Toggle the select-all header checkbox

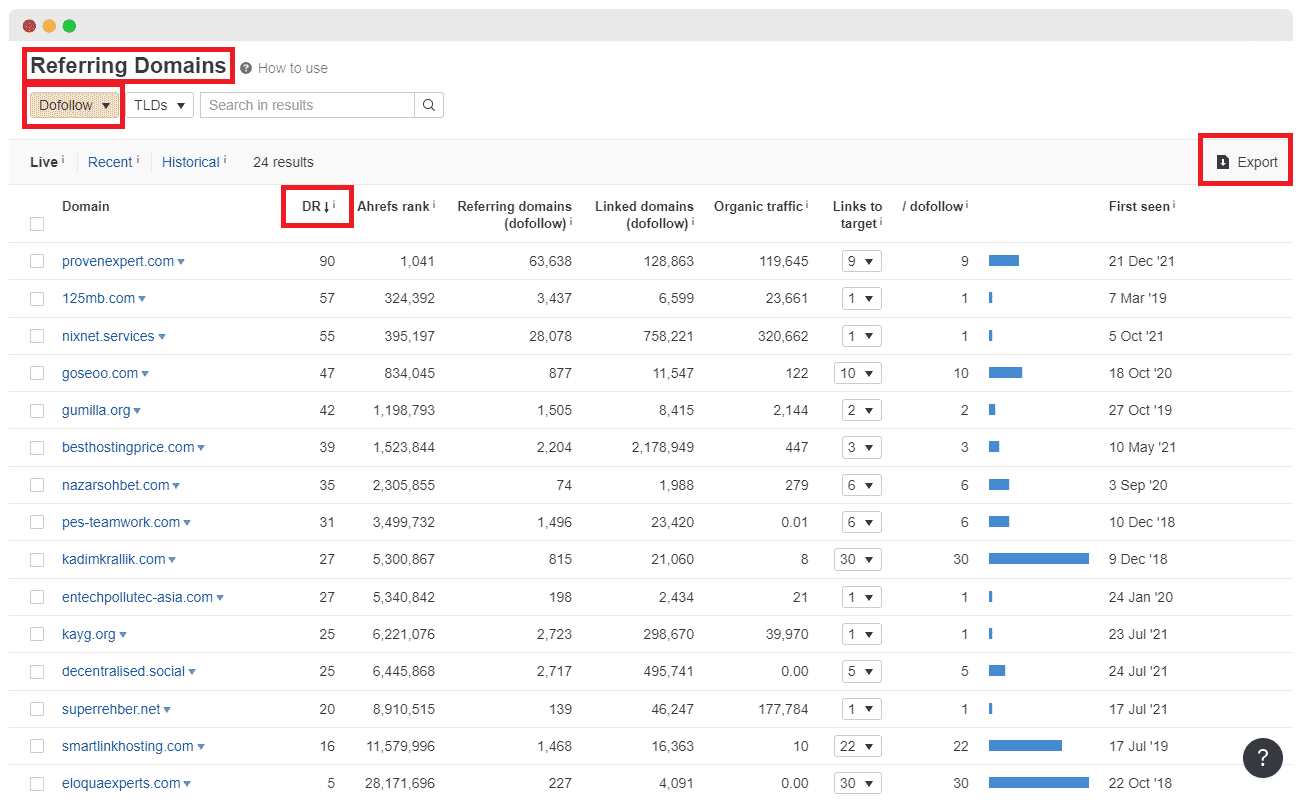[x=37, y=224]
